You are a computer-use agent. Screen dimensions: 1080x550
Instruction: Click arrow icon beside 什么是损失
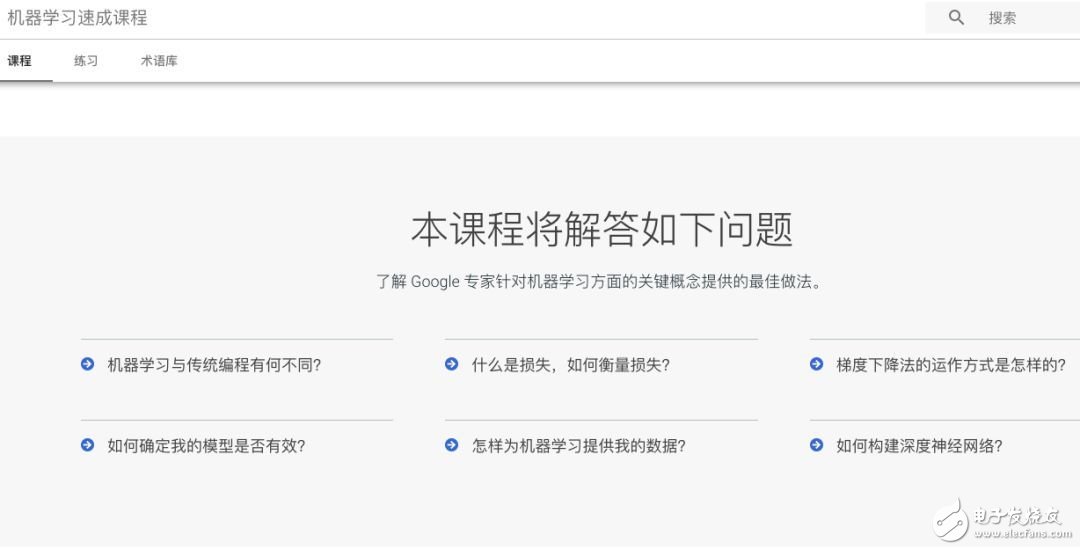pyautogui.click(x=452, y=365)
